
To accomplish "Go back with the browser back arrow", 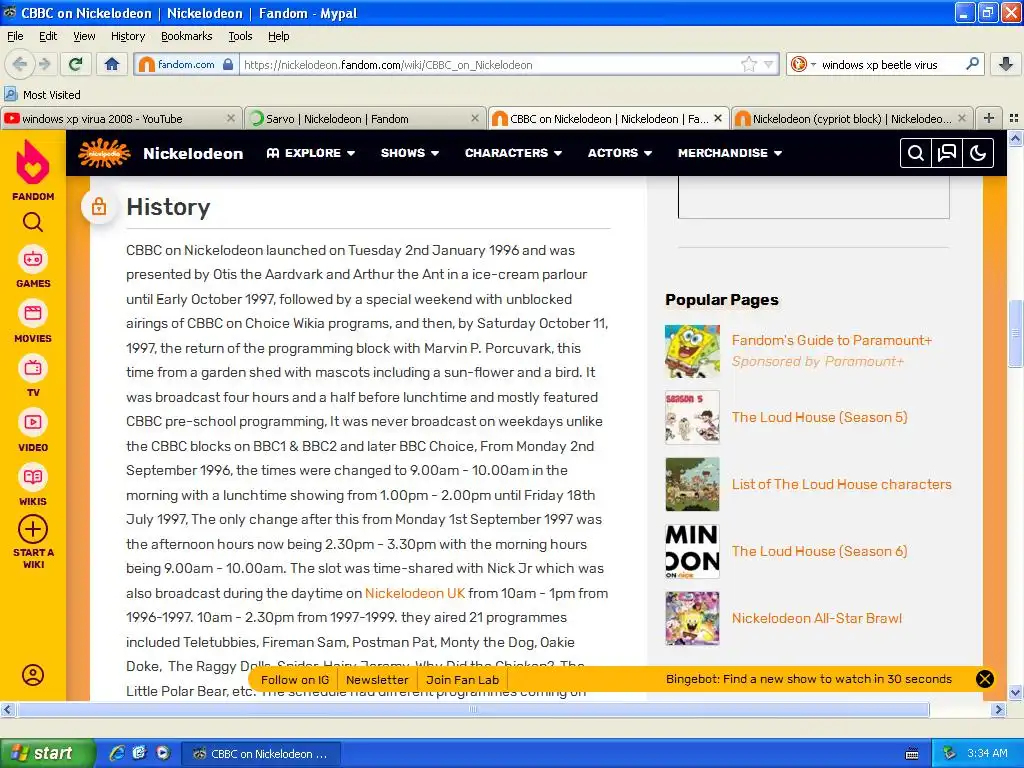I will tap(20, 64).
